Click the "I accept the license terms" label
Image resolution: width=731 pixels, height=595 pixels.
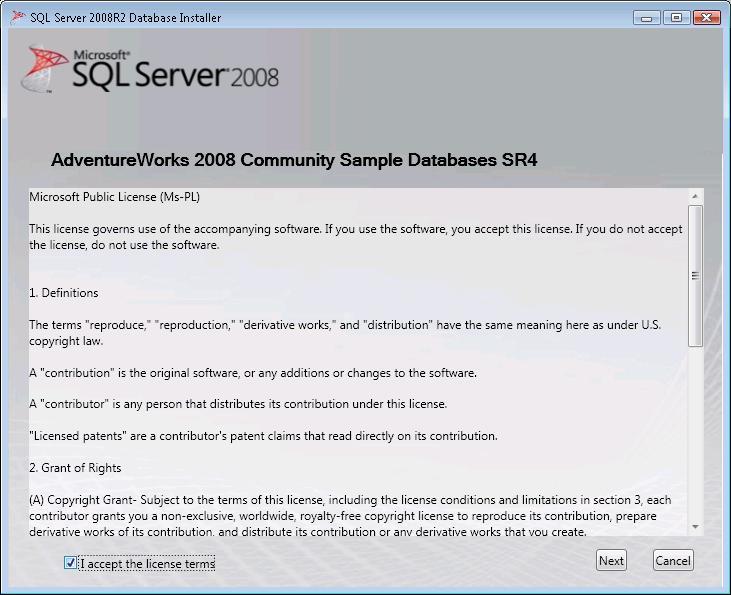147,564
